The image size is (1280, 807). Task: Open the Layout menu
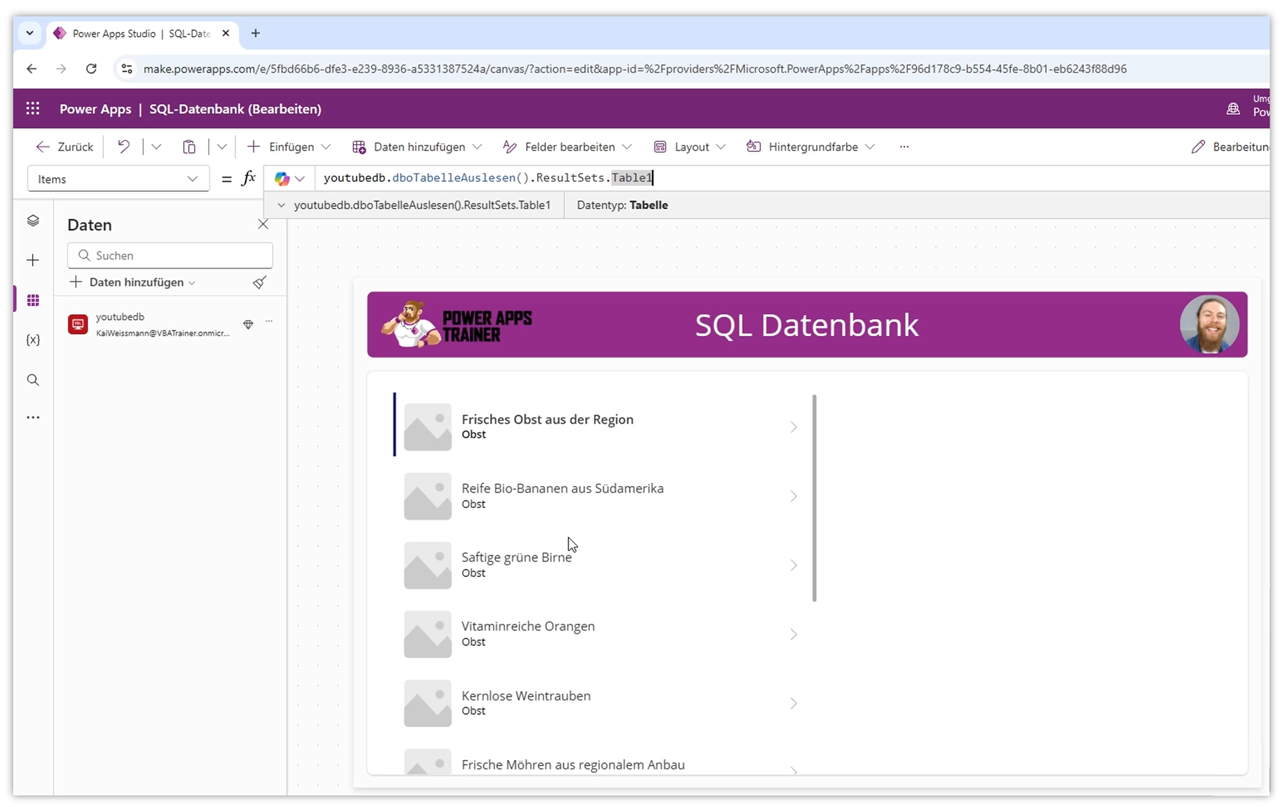click(x=690, y=147)
